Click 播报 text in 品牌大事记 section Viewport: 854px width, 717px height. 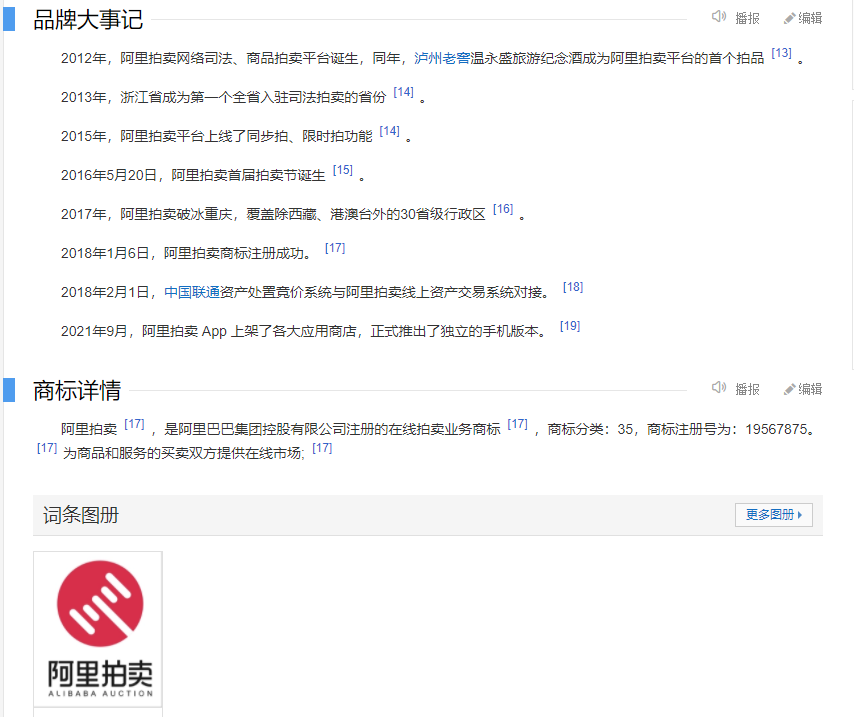747,19
